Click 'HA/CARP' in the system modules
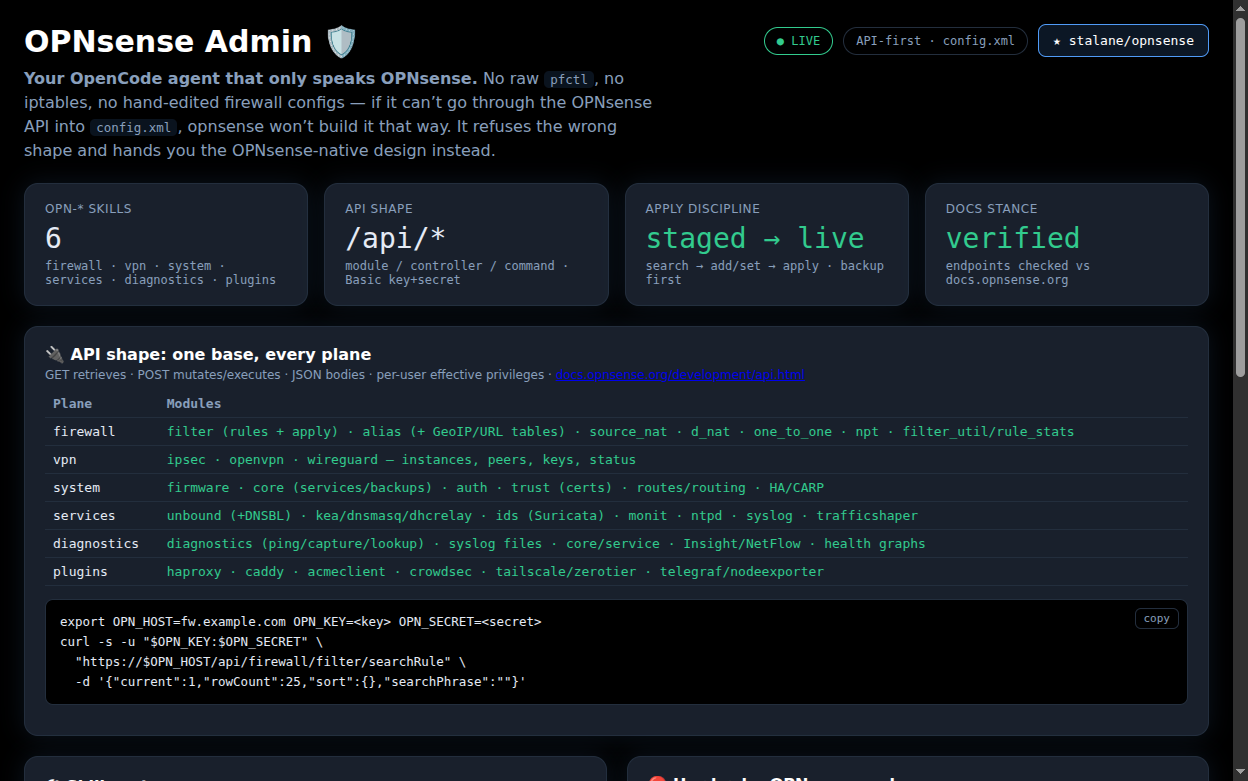The width and height of the screenshot is (1248, 781). coord(796,487)
